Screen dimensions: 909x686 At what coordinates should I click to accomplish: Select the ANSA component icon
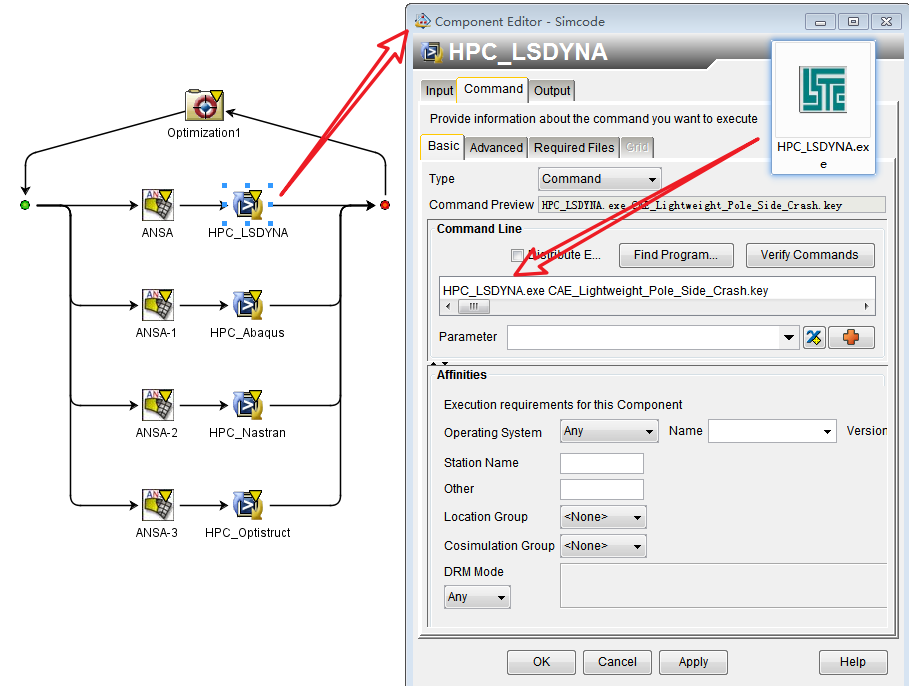click(158, 205)
